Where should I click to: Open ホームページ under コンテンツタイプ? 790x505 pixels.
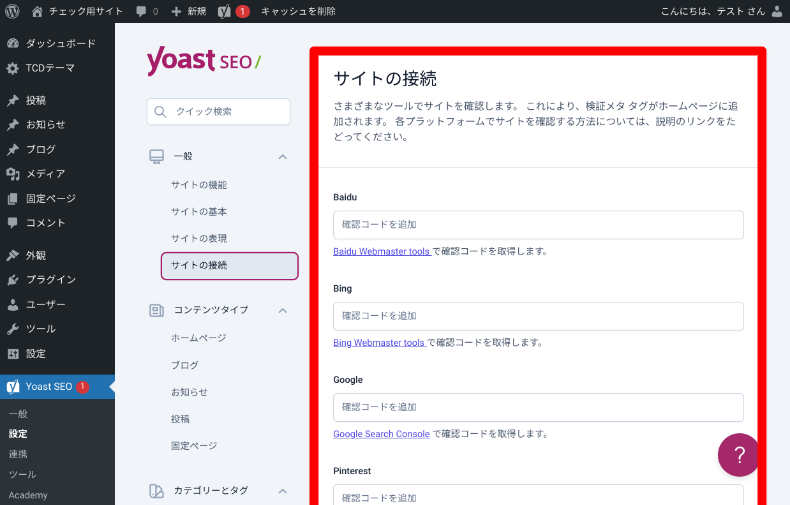(x=199, y=338)
